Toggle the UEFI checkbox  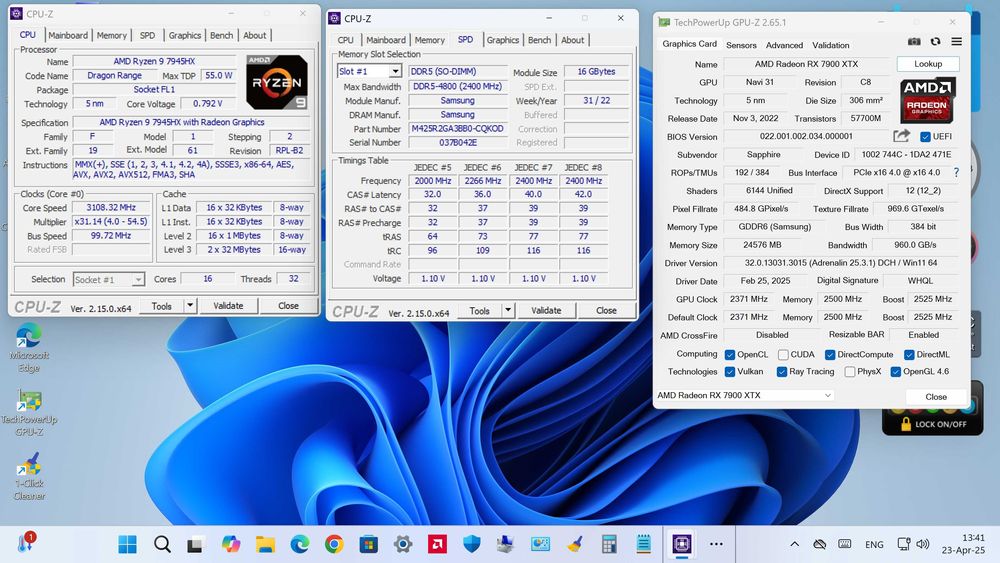925,137
